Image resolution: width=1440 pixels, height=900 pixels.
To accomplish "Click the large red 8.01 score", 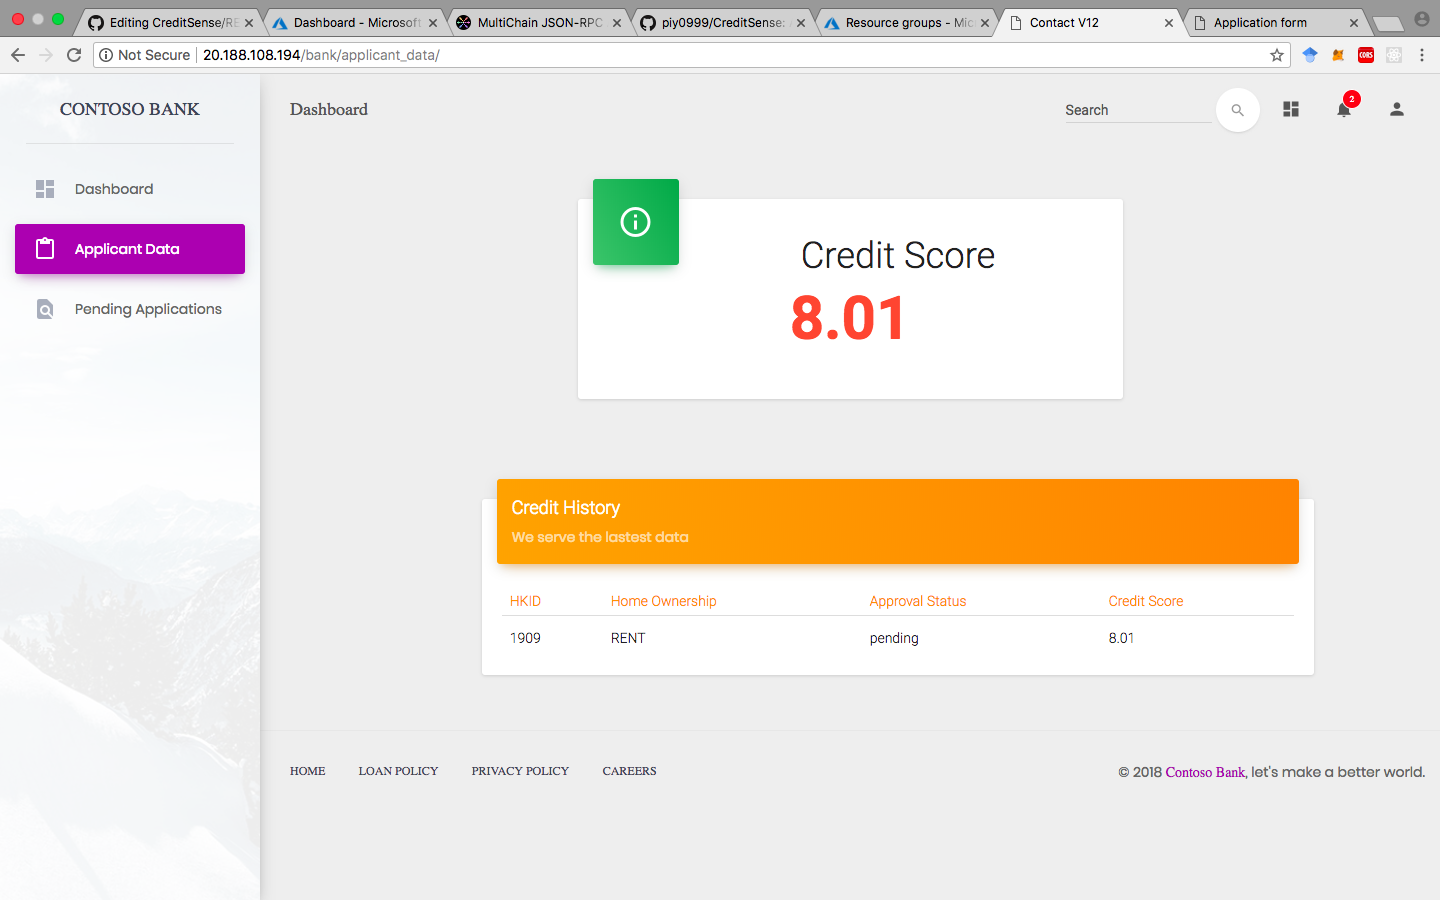I will coord(848,318).
